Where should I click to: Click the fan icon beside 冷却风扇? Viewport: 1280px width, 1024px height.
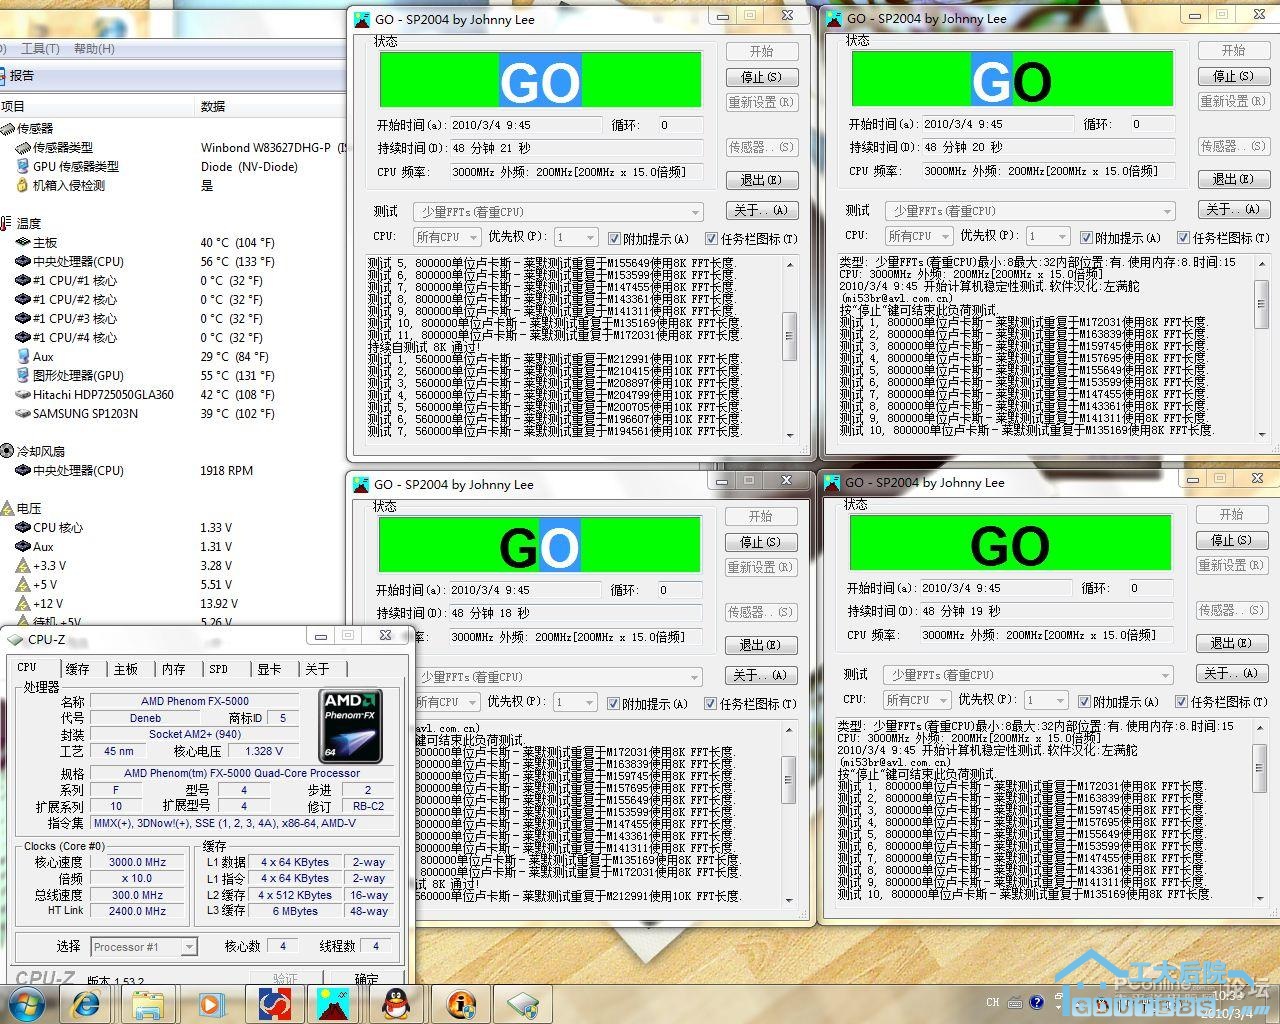(x=7, y=451)
